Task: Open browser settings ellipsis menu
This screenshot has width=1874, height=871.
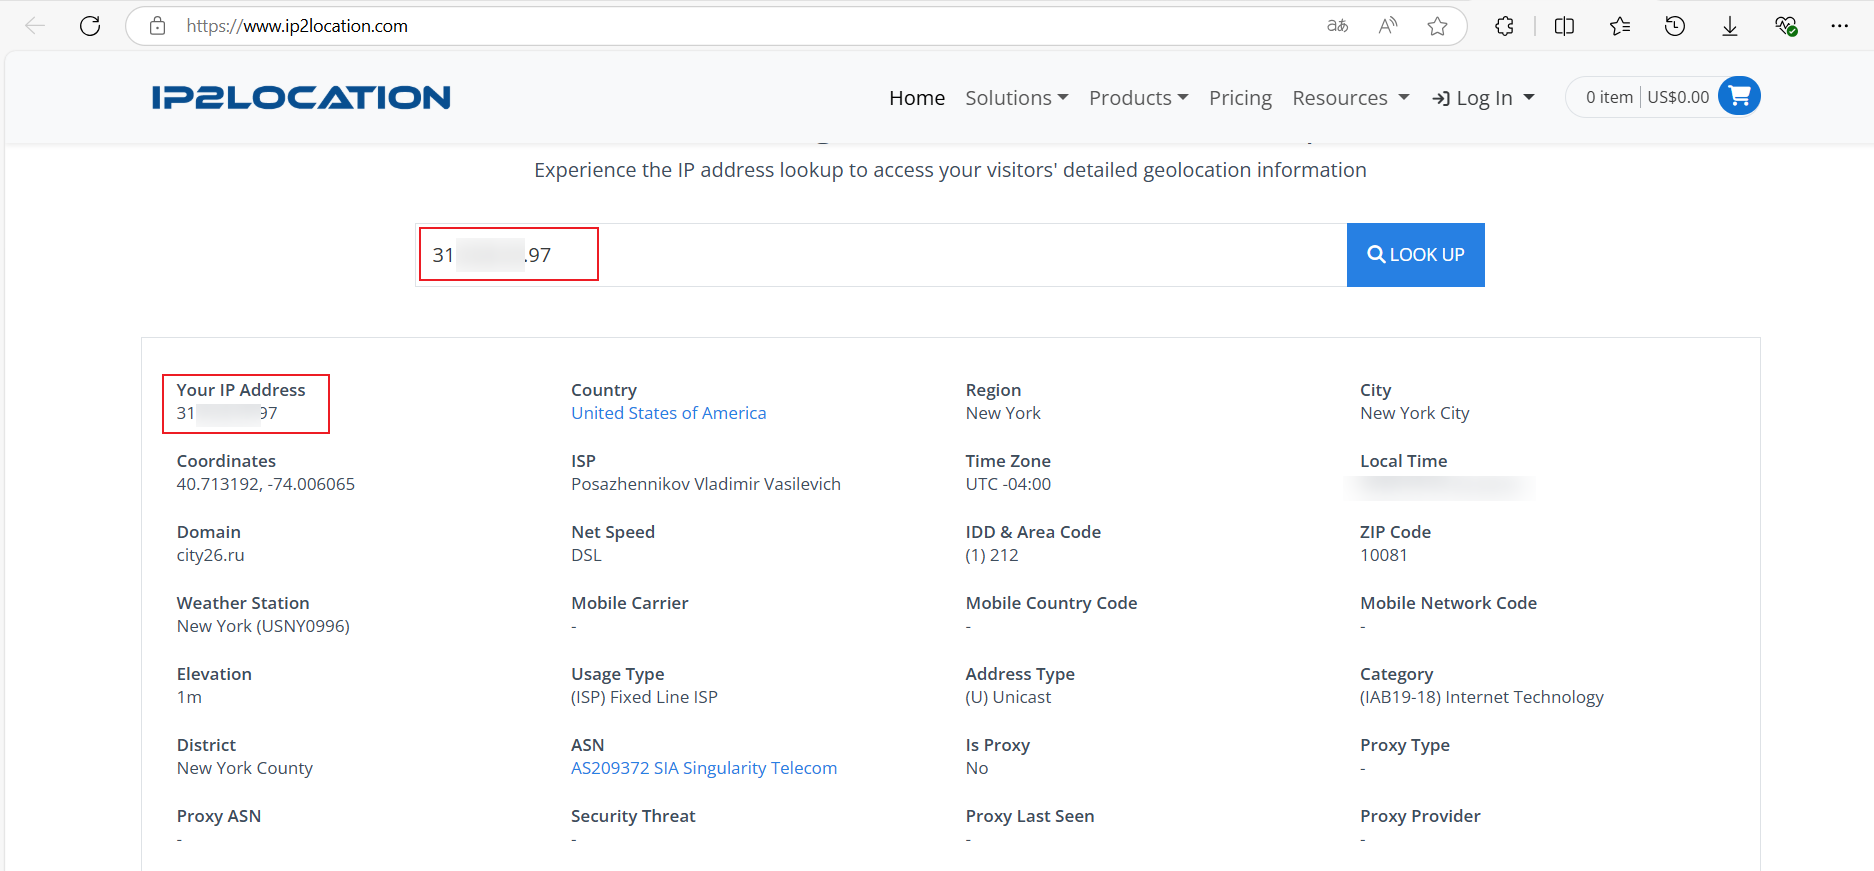Action: (1839, 26)
